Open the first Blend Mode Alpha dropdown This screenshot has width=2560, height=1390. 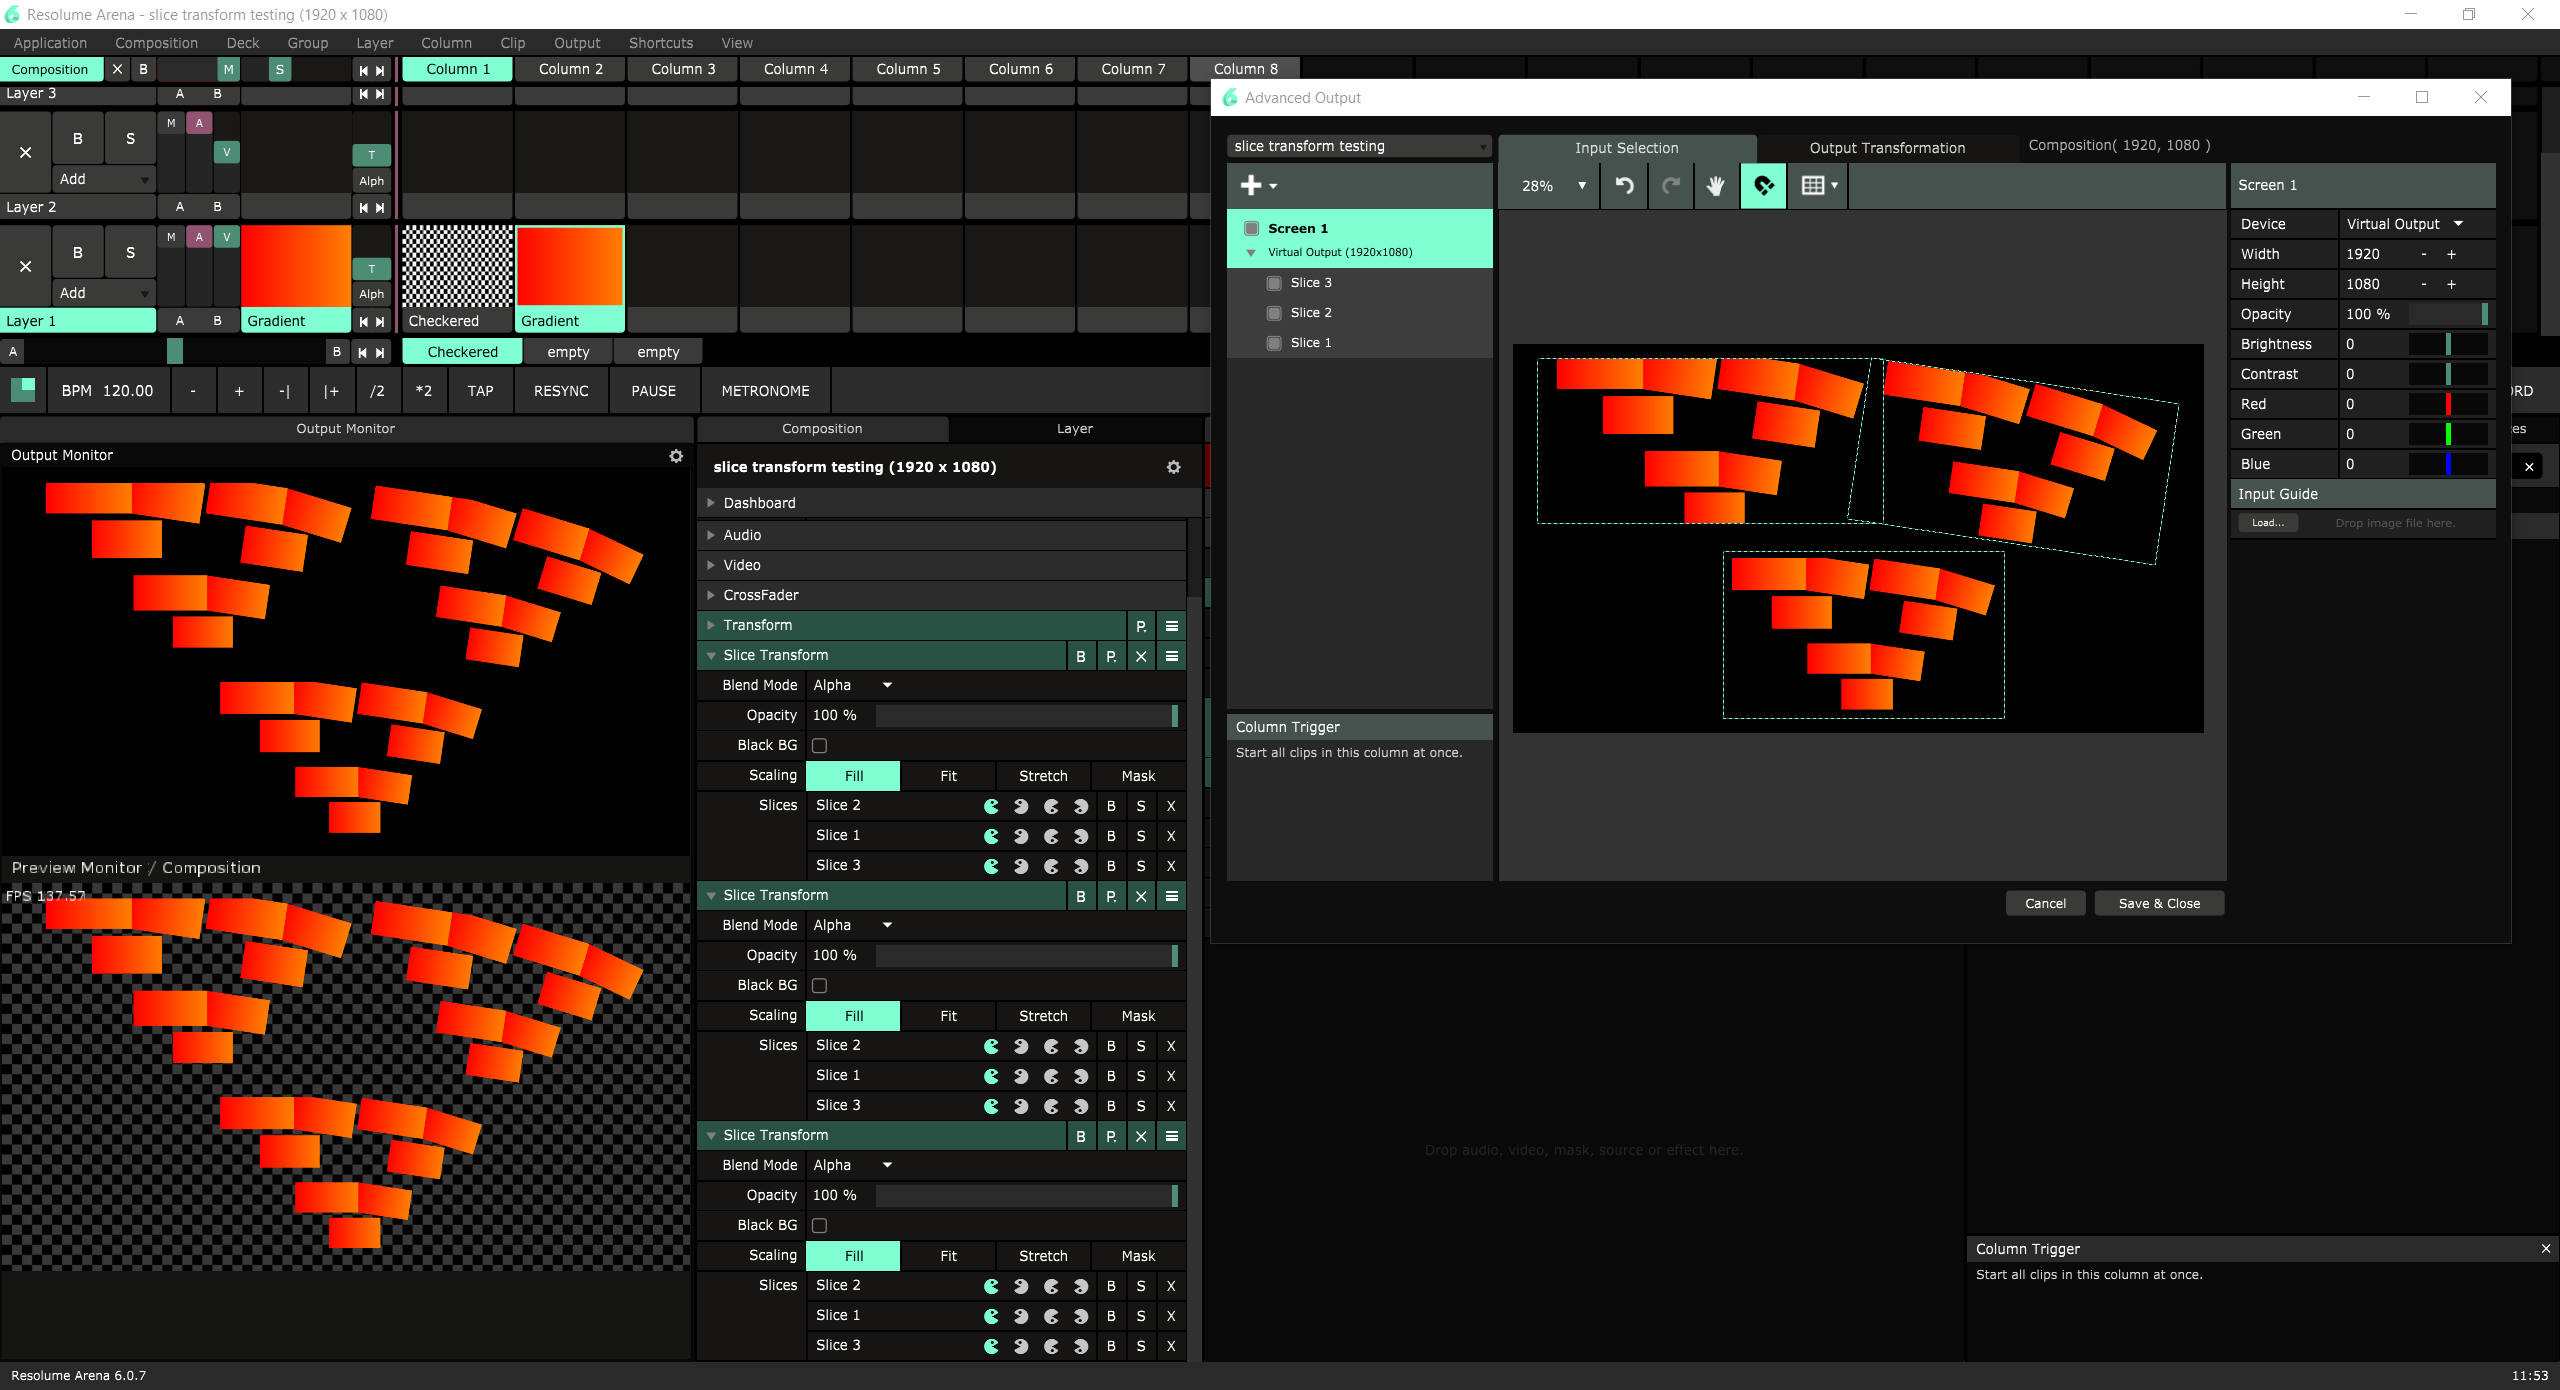[x=852, y=685]
